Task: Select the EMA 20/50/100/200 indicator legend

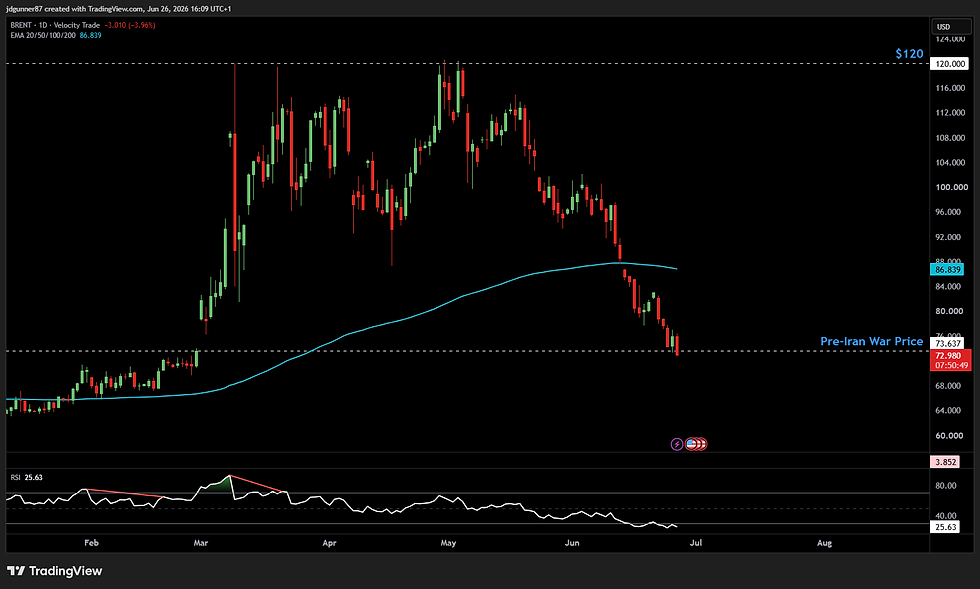Action: pos(43,35)
